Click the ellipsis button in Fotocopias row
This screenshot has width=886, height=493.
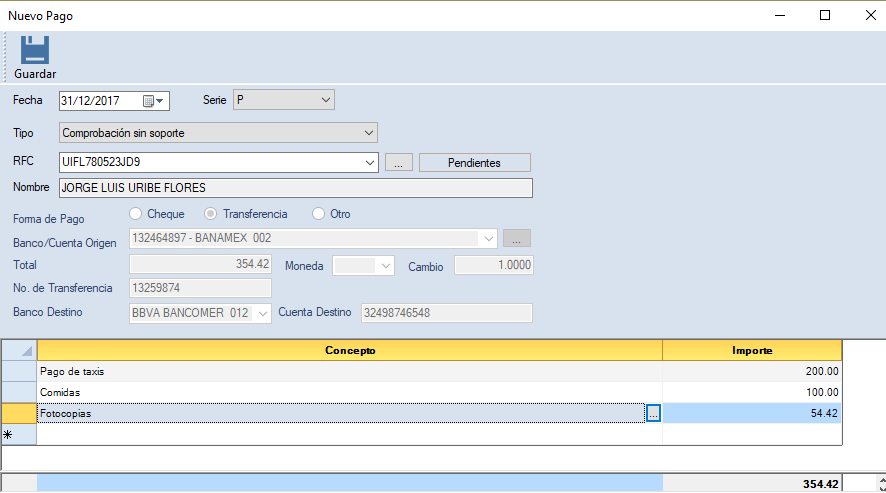click(x=653, y=412)
